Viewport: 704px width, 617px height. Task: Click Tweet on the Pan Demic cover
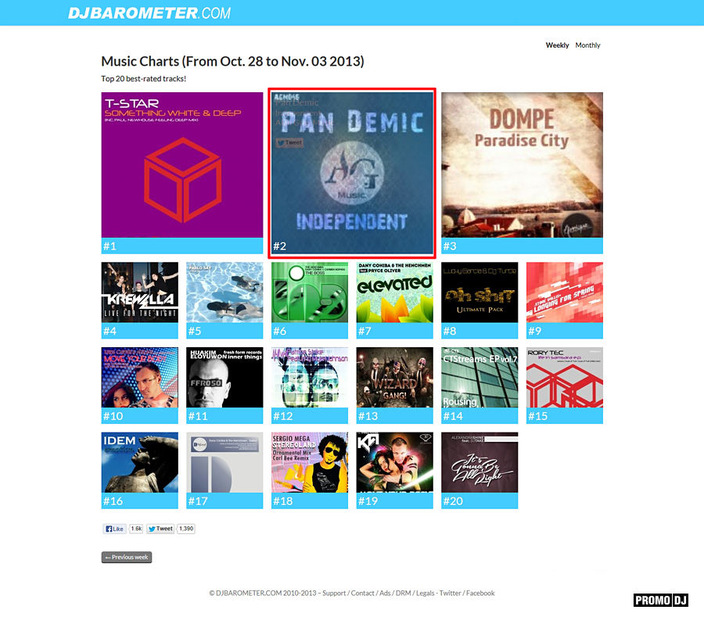tap(290, 142)
